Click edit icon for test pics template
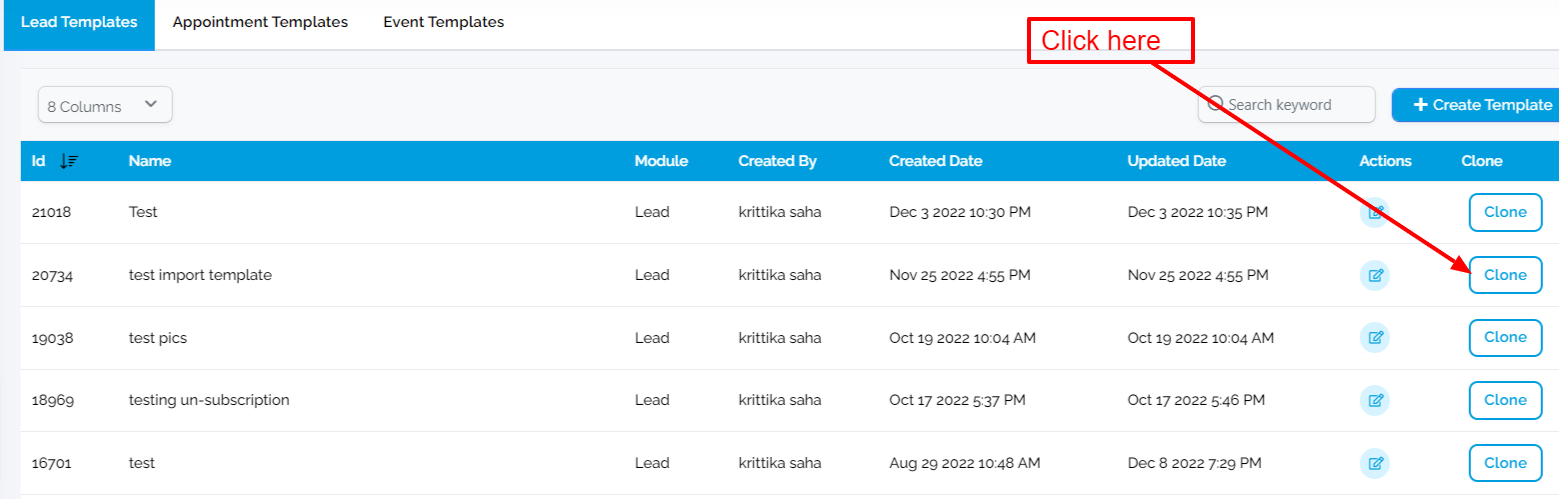The height and width of the screenshot is (499, 1559). pyautogui.click(x=1375, y=338)
